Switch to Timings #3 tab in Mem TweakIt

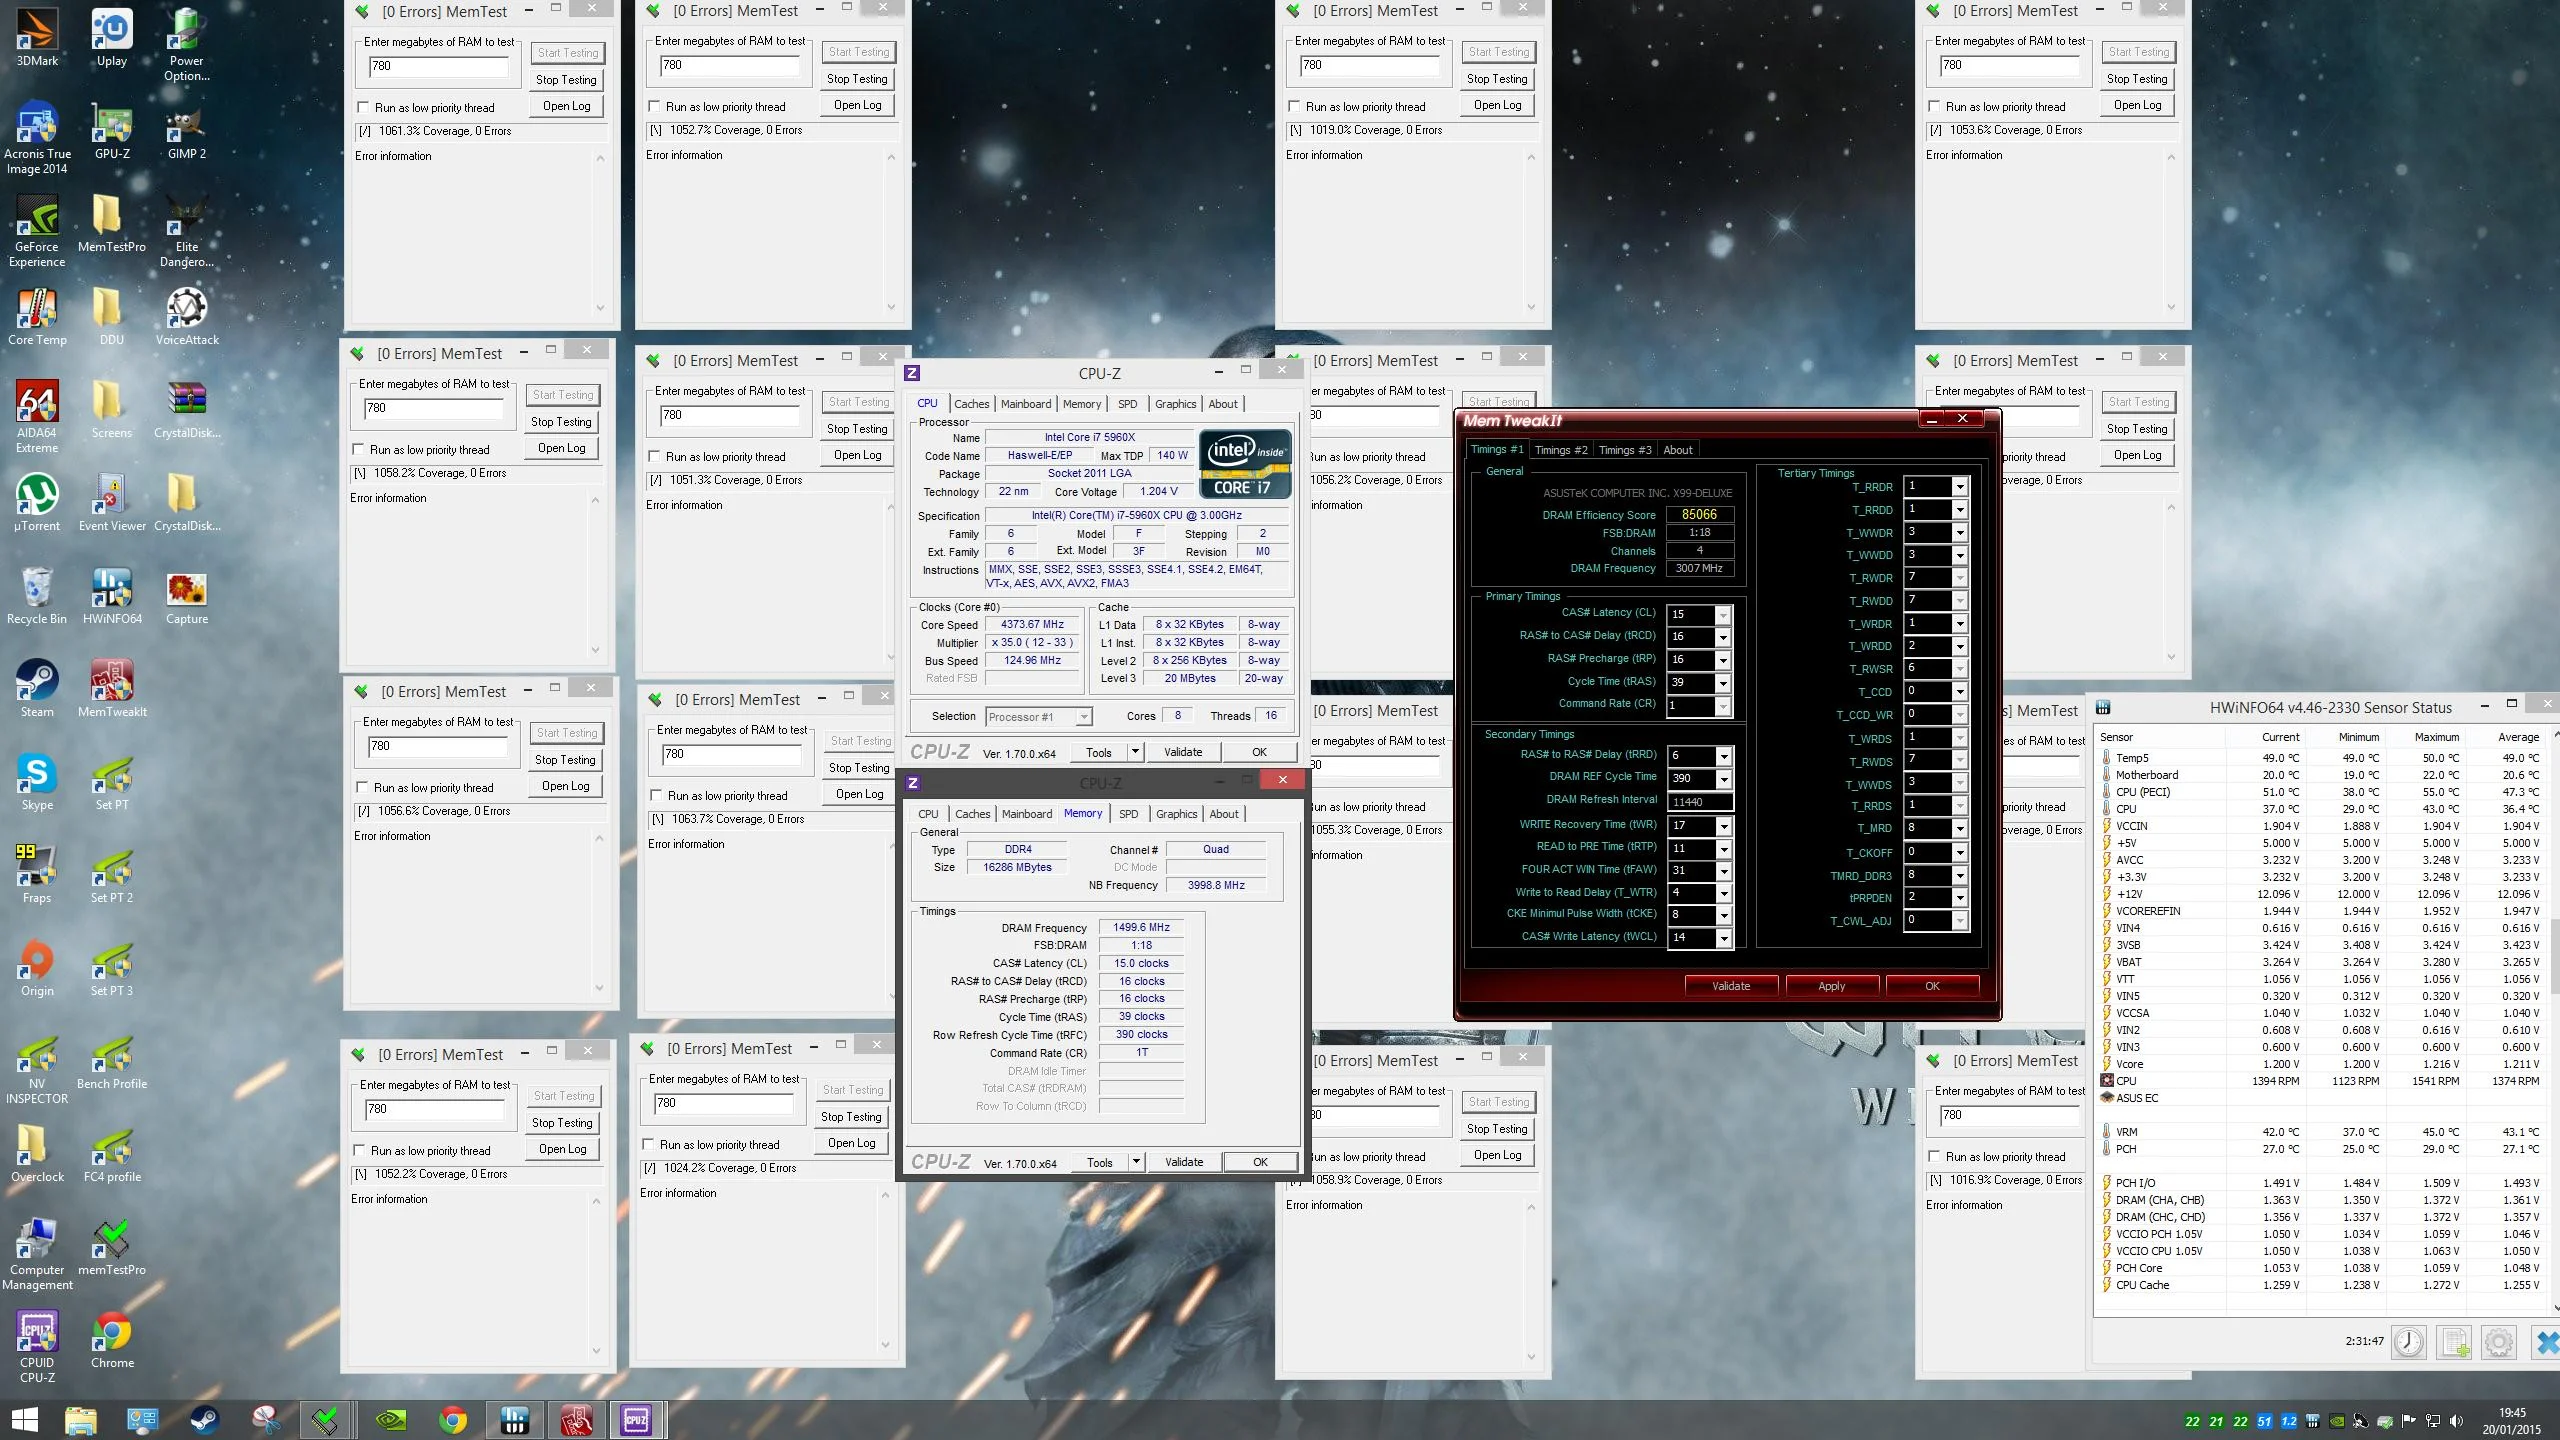tap(1624, 450)
